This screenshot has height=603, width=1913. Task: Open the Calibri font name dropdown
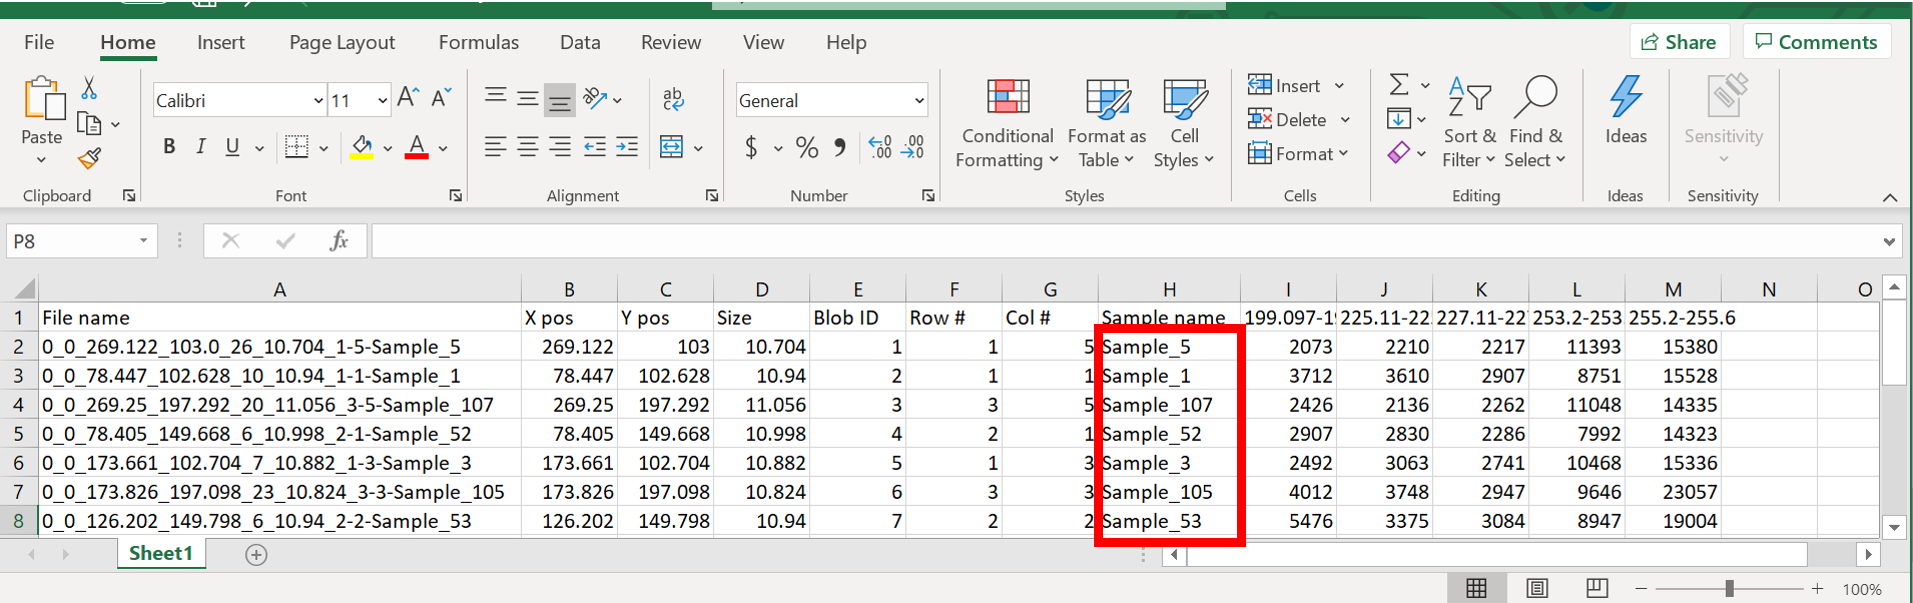click(318, 100)
